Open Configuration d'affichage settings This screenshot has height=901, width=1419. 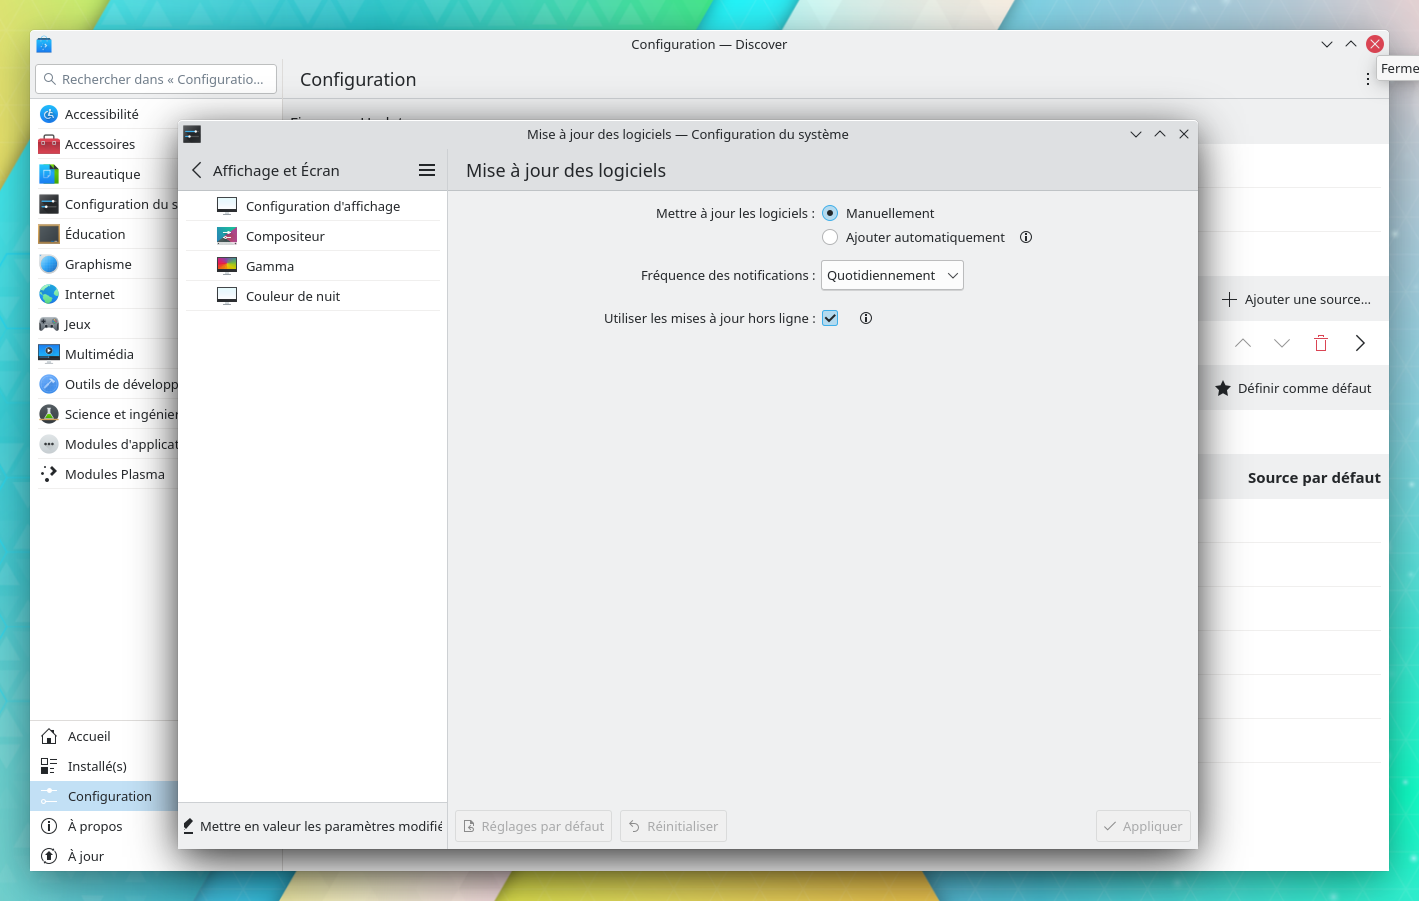tap(313, 206)
